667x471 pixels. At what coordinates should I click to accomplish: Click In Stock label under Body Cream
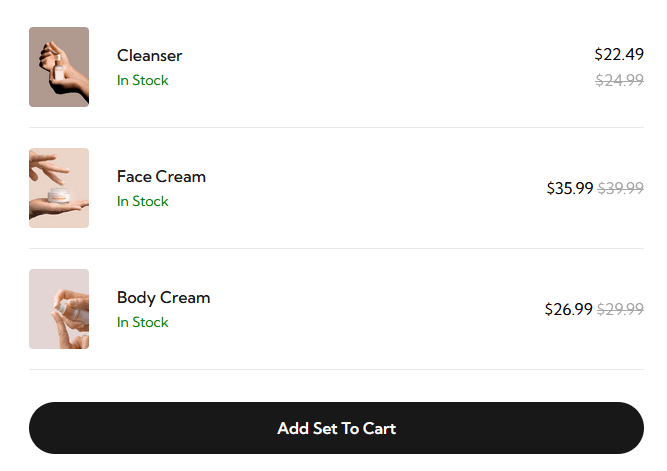click(x=143, y=323)
